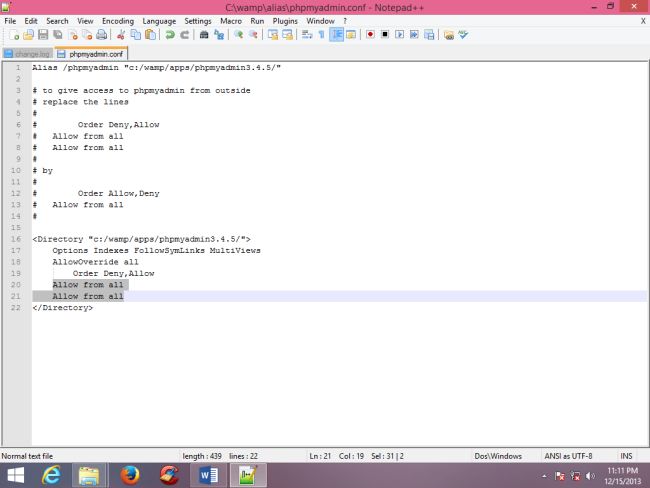The image size is (650, 488).
Task: Open the Window menu
Action: pos(320,21)
